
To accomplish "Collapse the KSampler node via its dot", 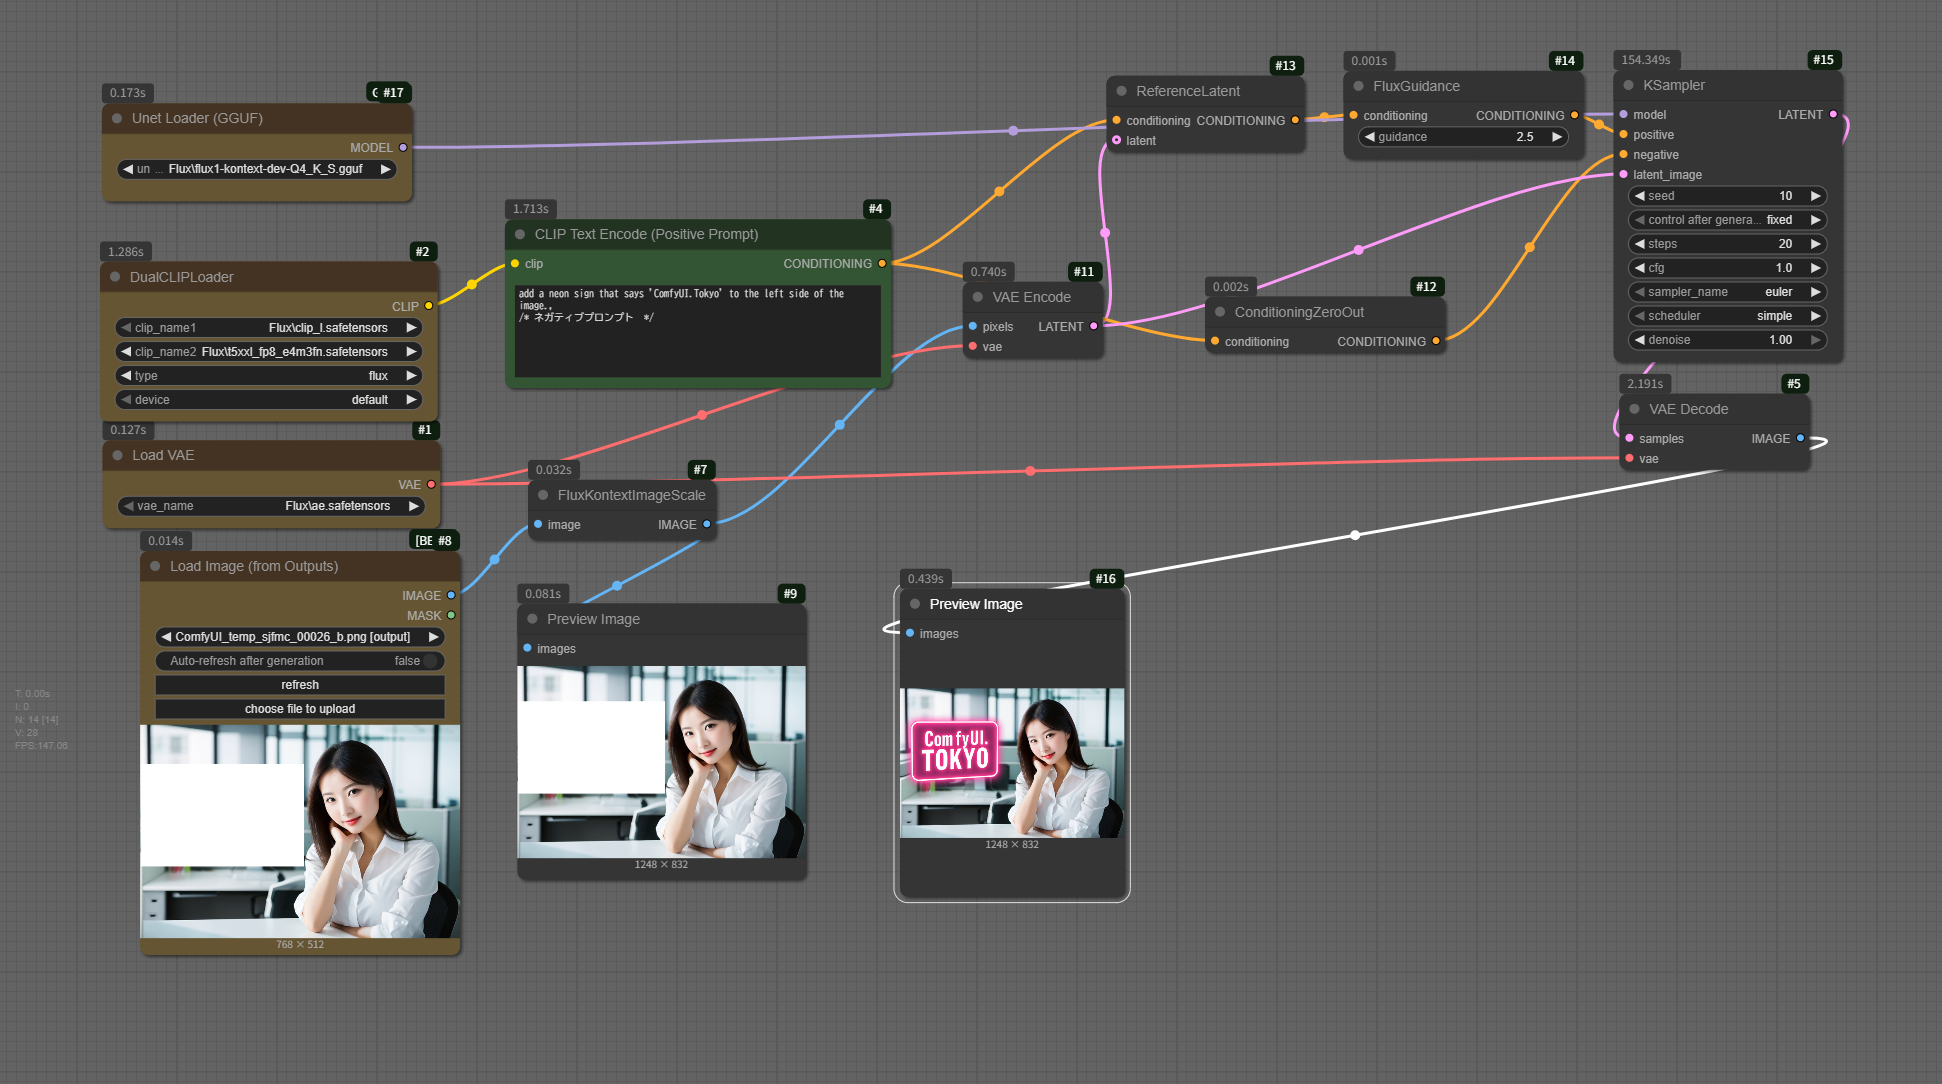I will tap(1628, 86).
